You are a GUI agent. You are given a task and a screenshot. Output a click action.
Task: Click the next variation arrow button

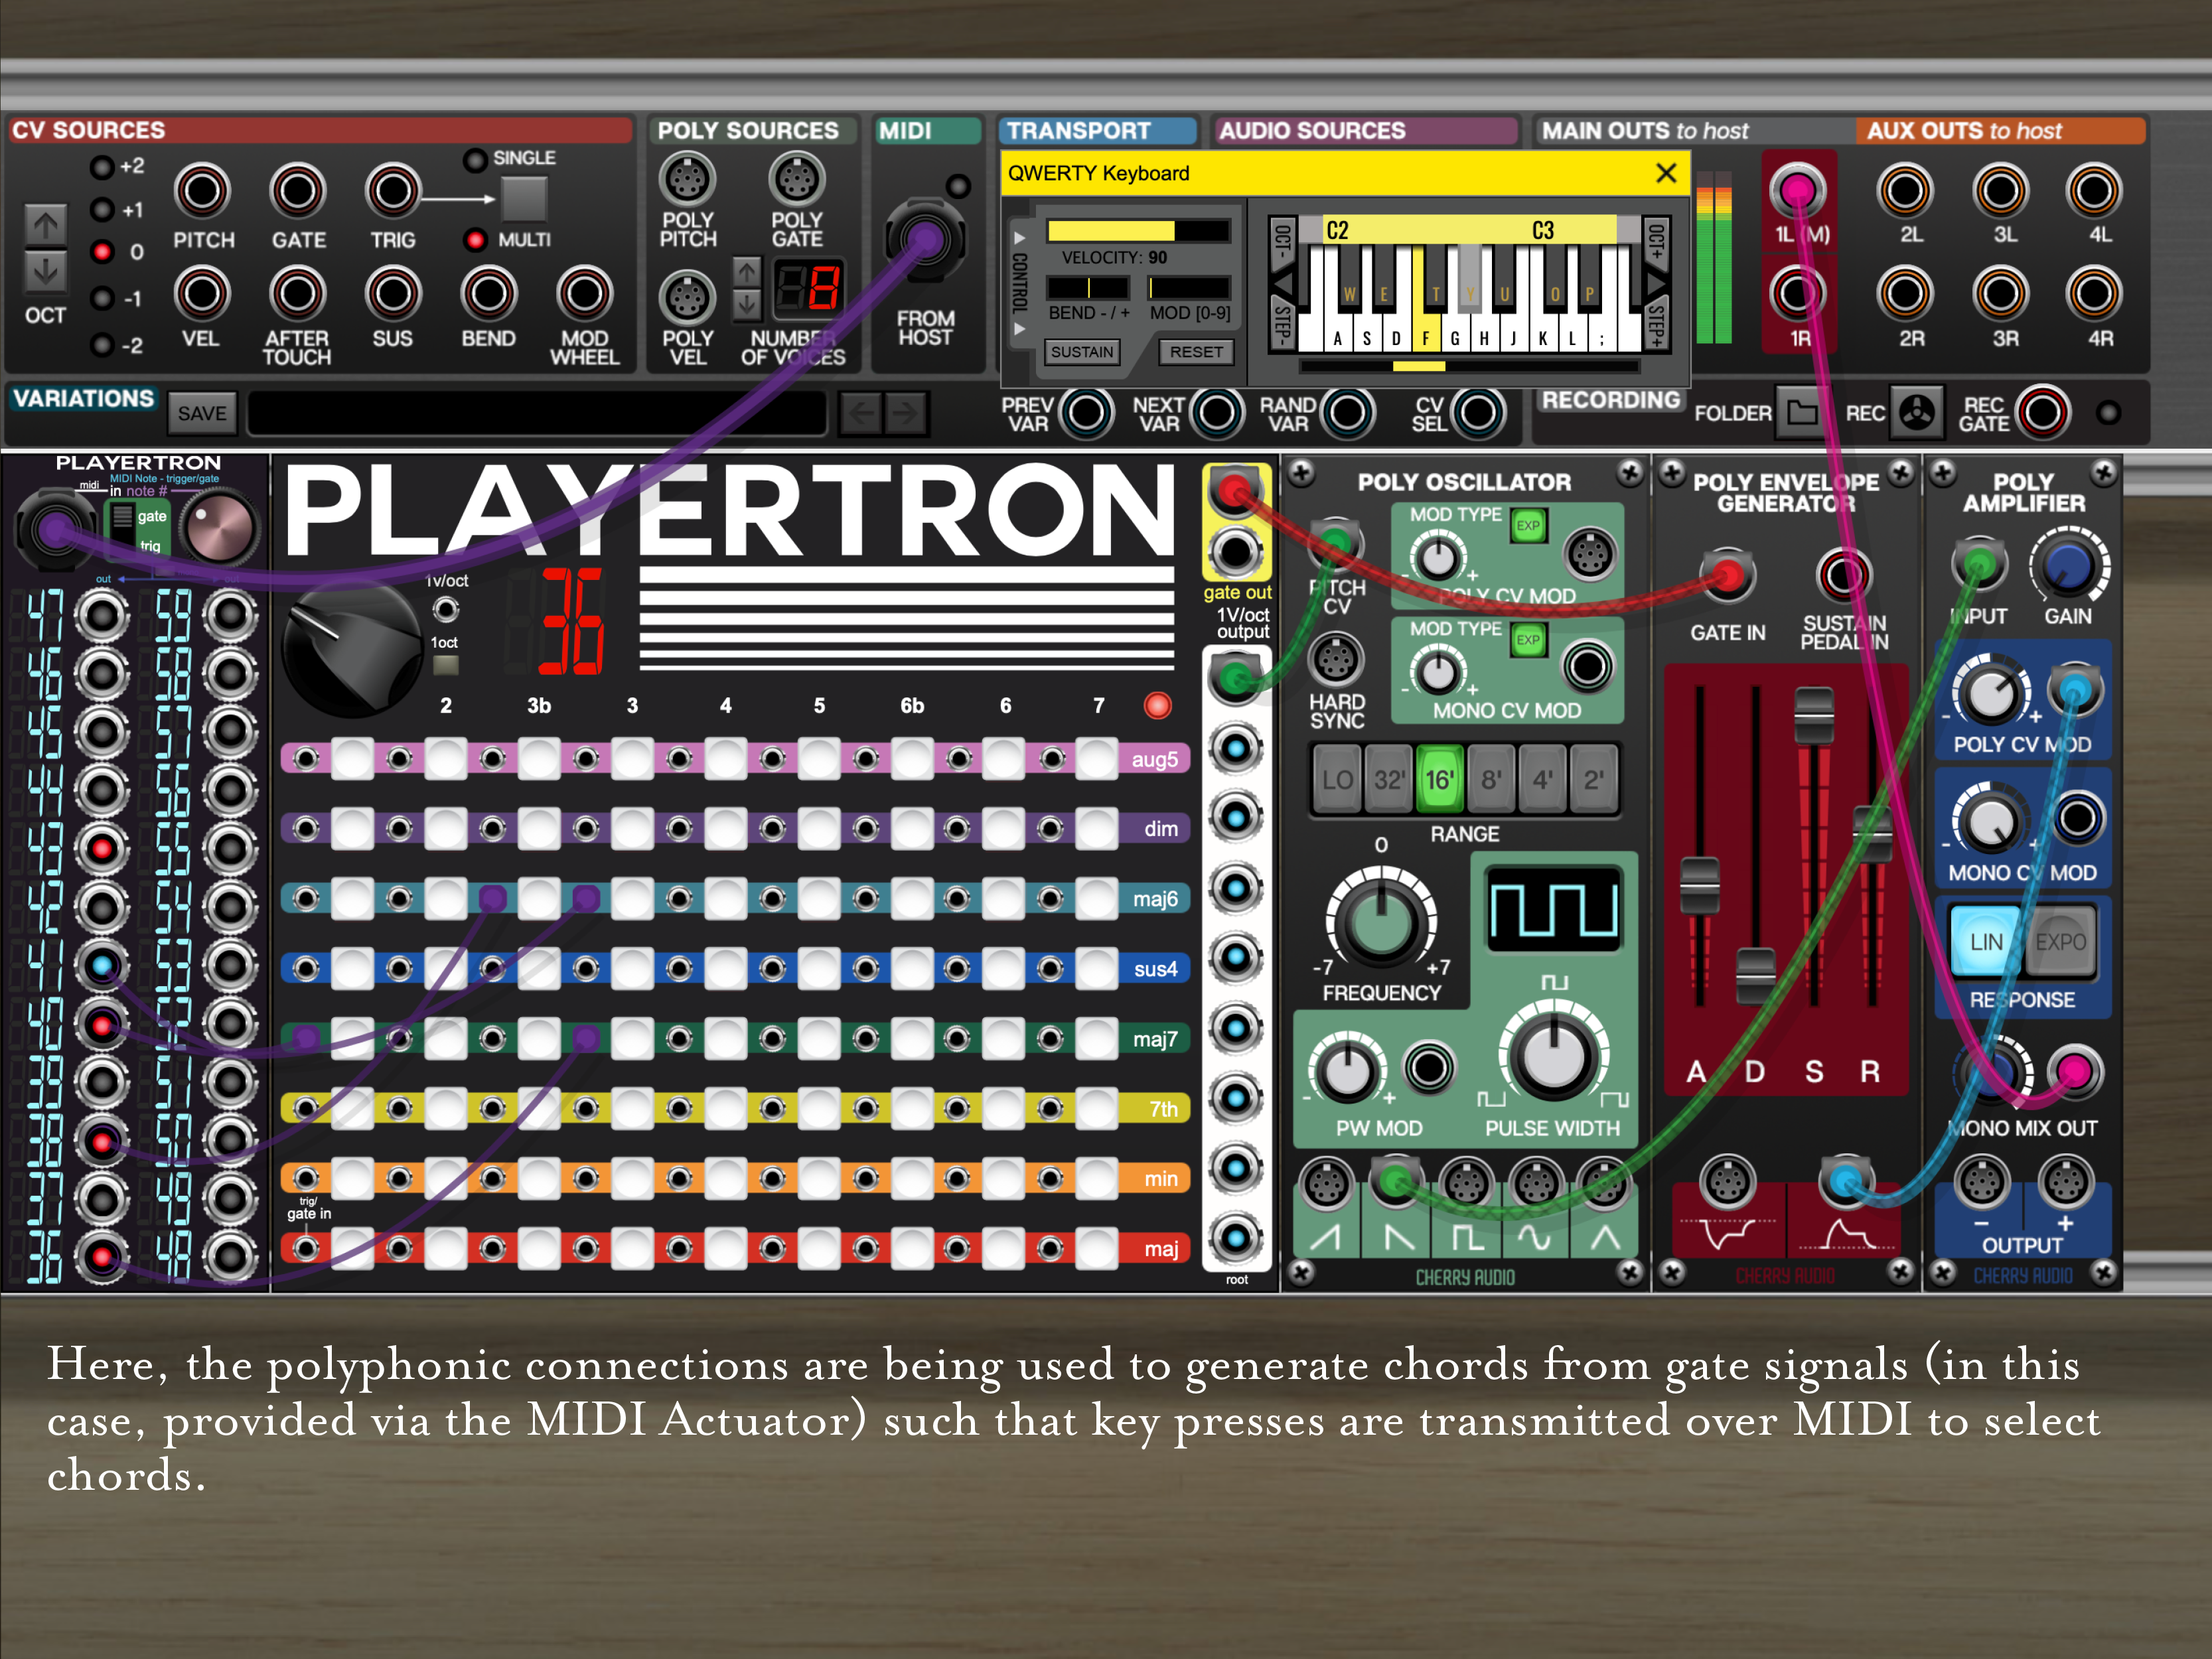point(905,413)
